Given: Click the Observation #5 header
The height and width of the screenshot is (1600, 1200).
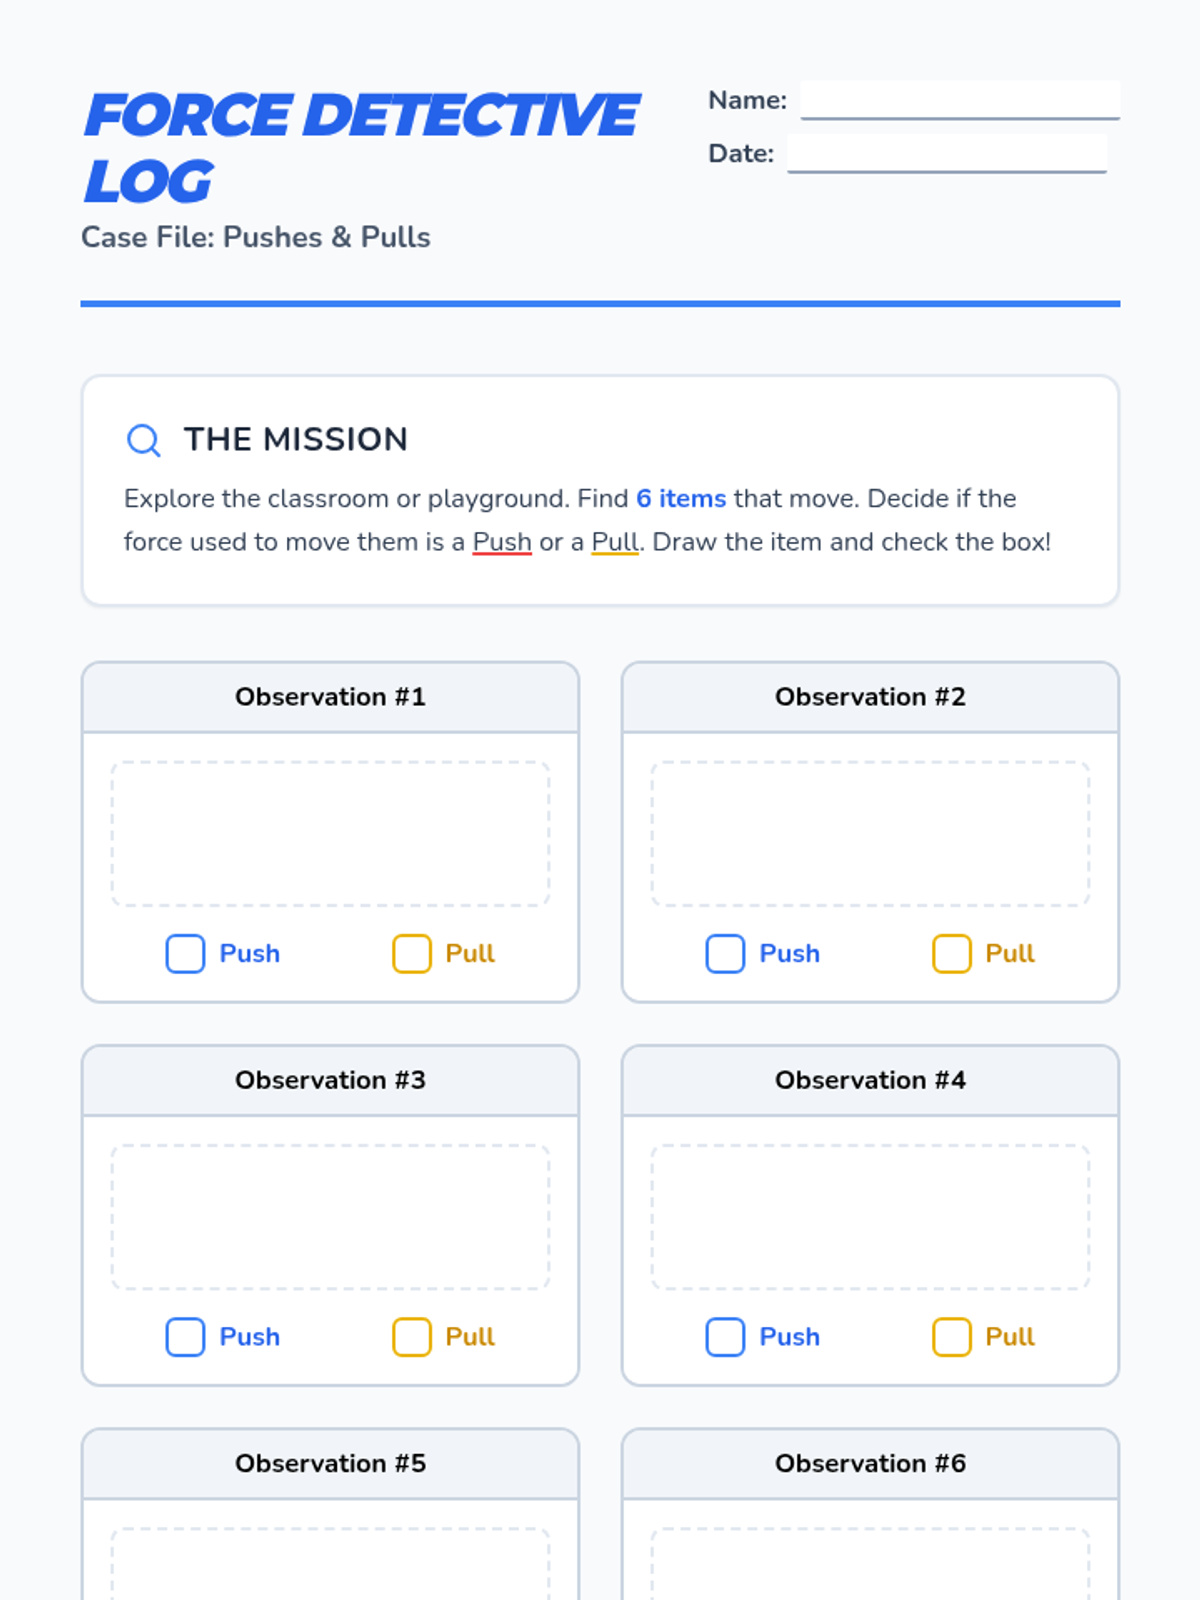Looking at the screenshot, I should tap(330, 1464).
